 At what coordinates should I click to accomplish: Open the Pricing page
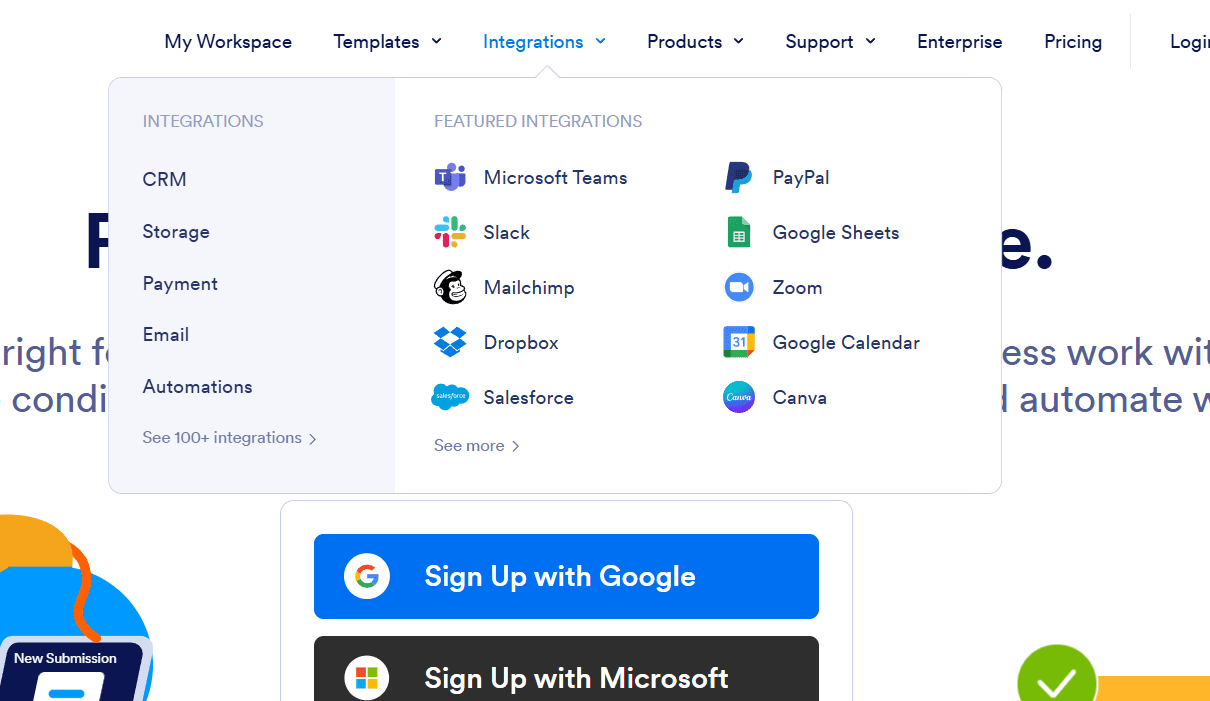[x=1073, y=41]
